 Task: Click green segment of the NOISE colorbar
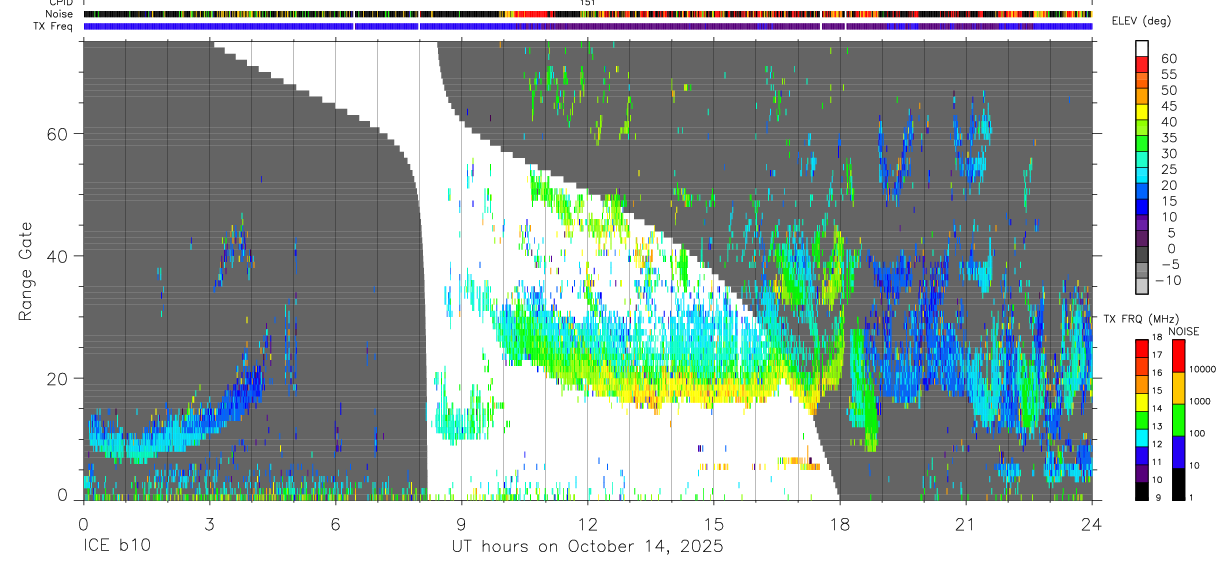1178,420
